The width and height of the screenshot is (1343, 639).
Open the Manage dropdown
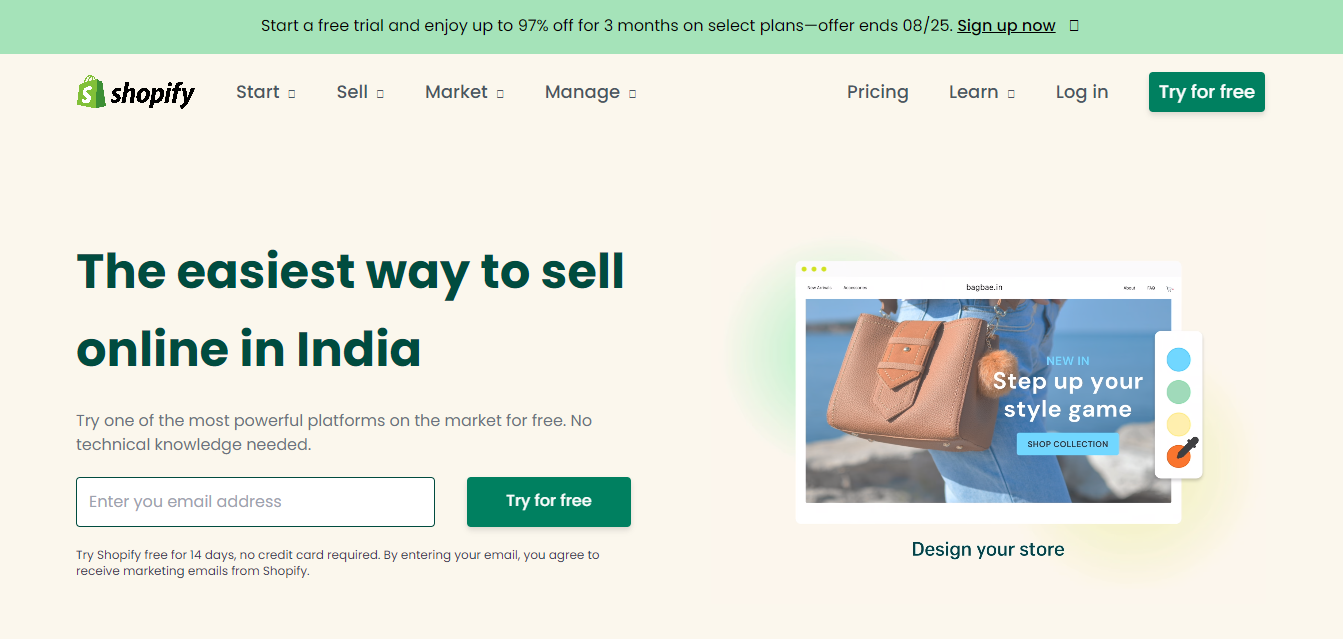coord(589,92)
